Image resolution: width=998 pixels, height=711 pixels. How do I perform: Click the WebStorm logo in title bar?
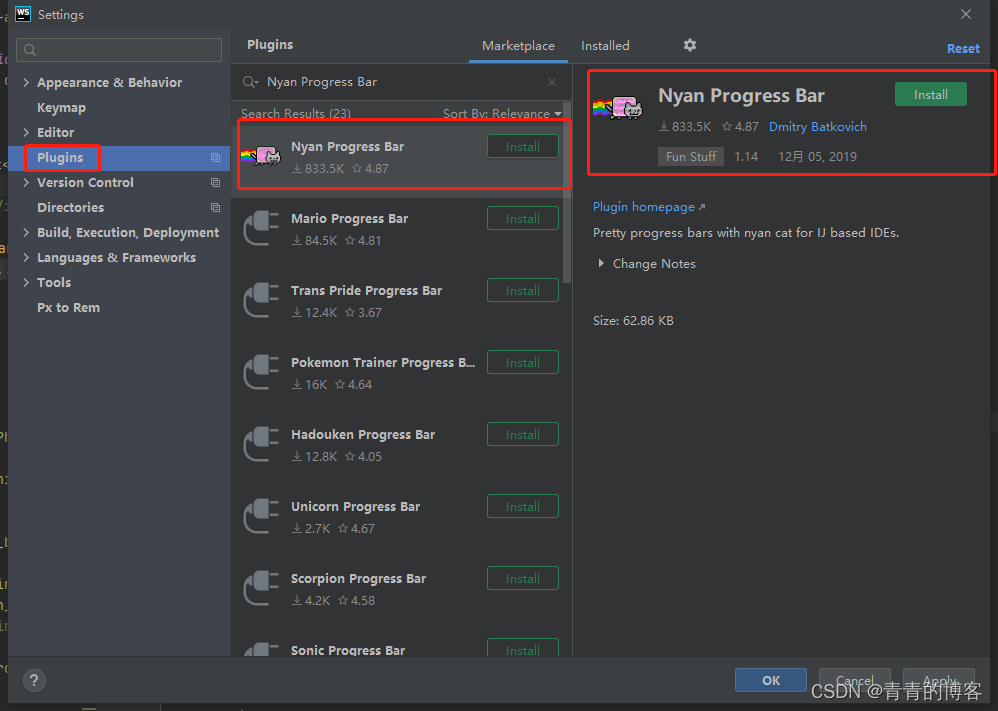tap(23, 14)
